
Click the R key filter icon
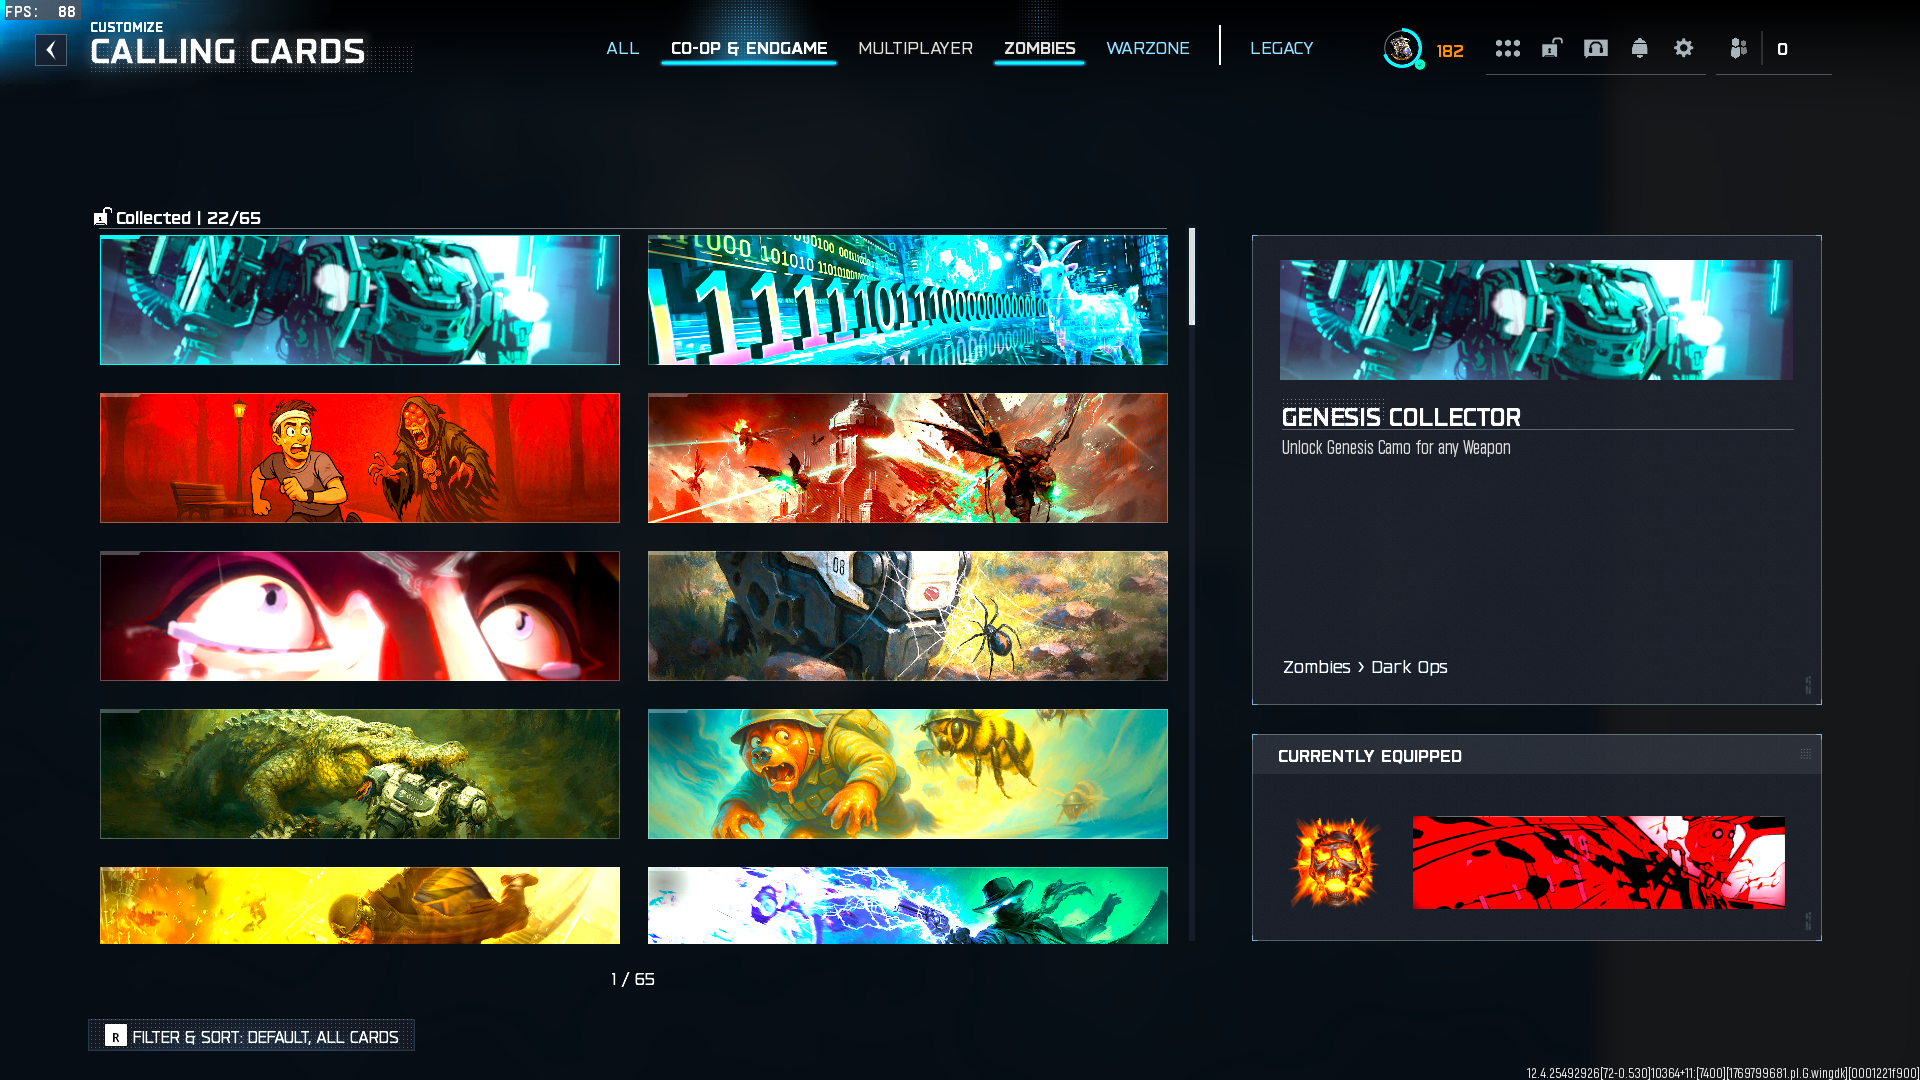tap(116, 1036)
